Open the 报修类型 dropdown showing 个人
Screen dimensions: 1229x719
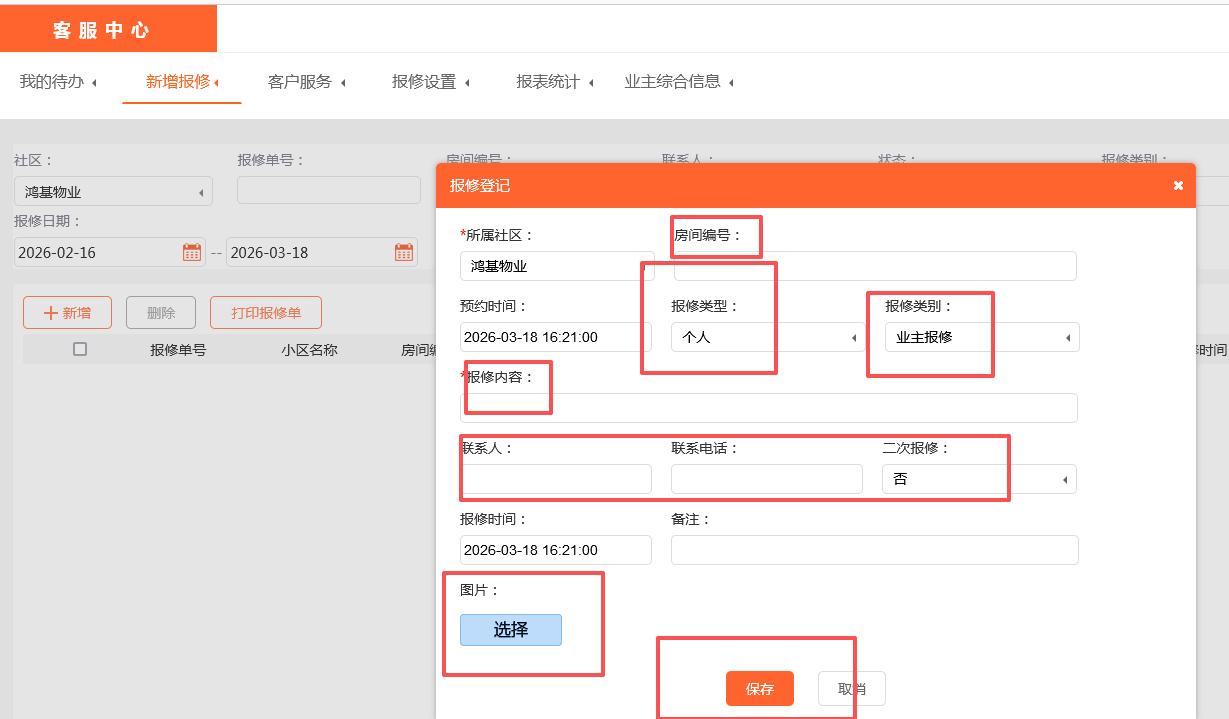pos(766,338)
